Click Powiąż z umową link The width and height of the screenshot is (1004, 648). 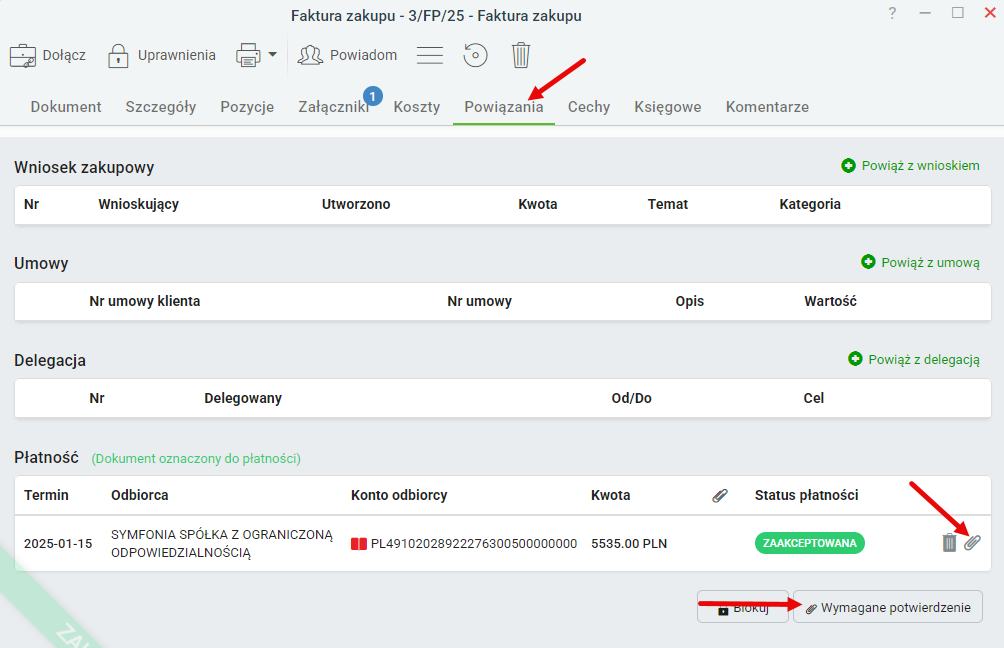930,263
